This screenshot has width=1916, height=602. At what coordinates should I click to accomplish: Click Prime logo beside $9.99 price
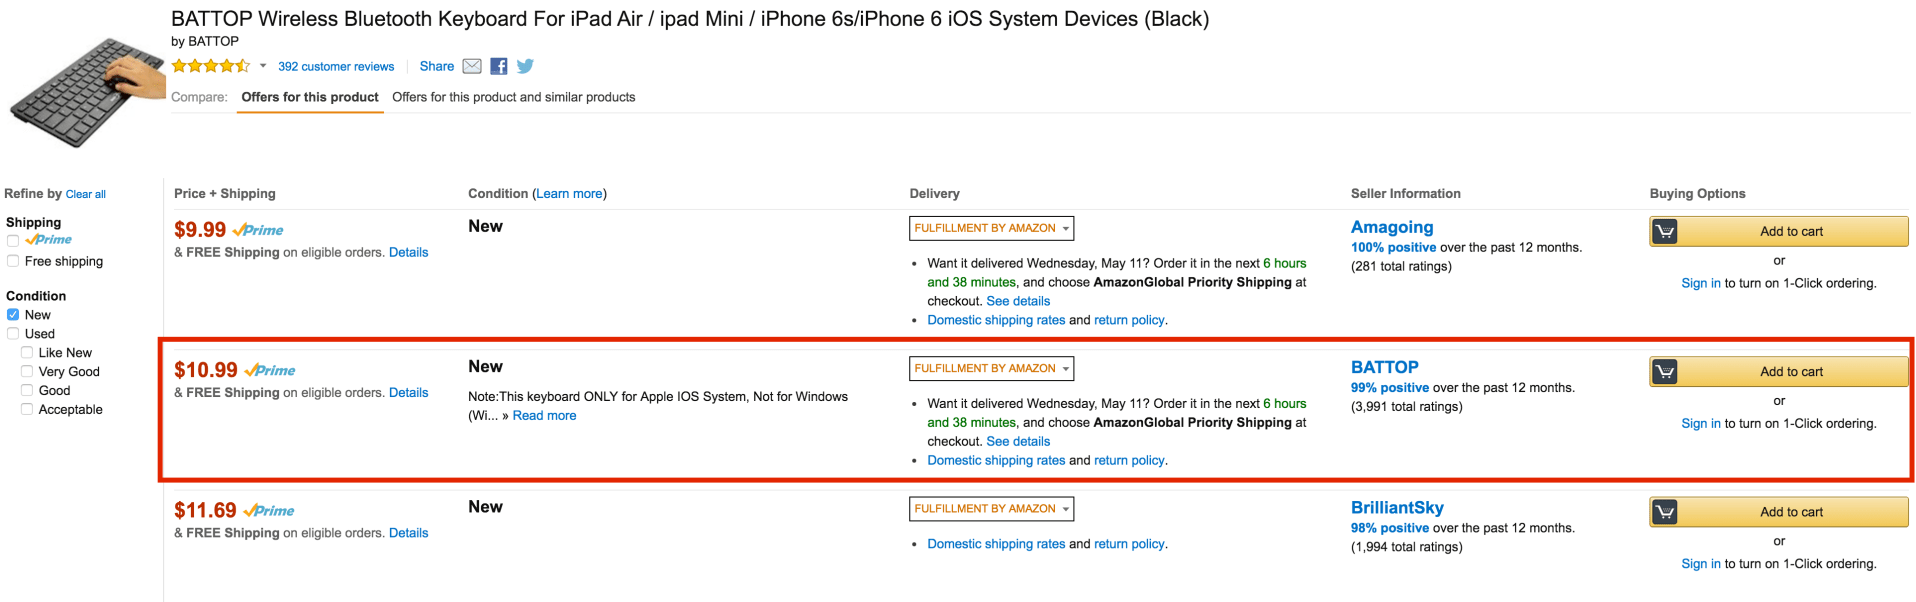[259, 230]
